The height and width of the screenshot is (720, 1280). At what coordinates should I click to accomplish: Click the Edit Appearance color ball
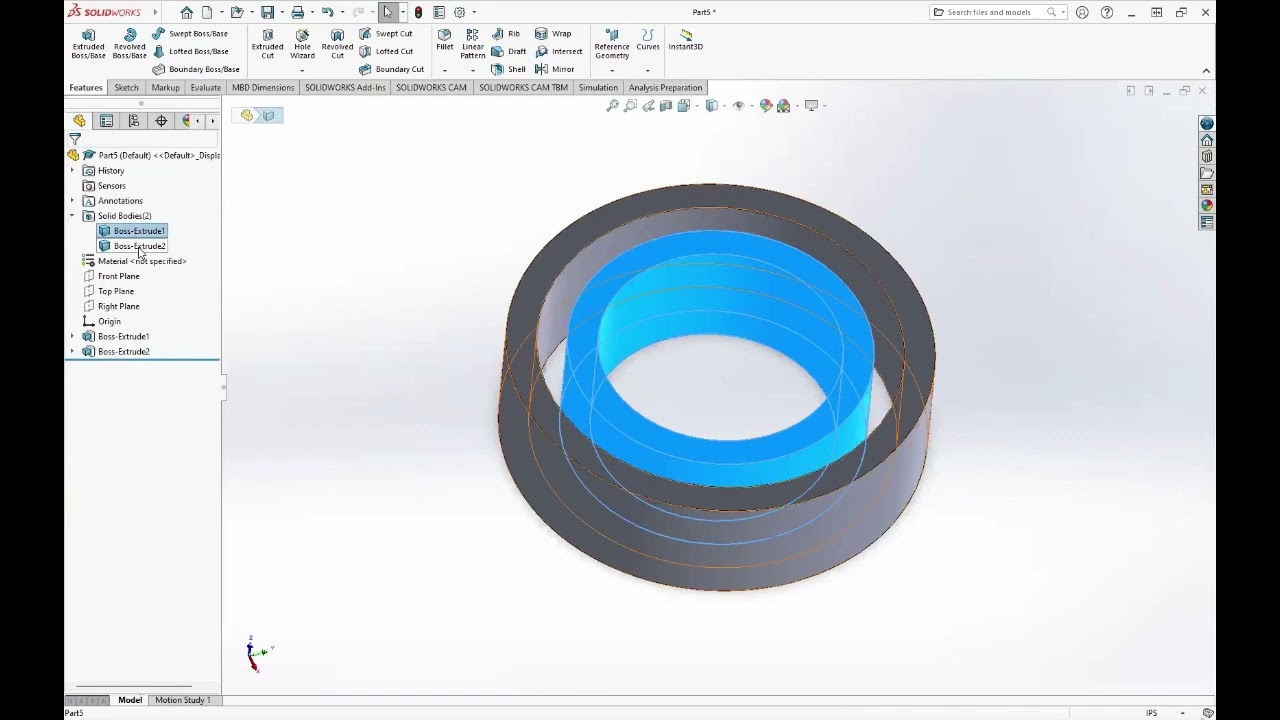pos(766,105)
